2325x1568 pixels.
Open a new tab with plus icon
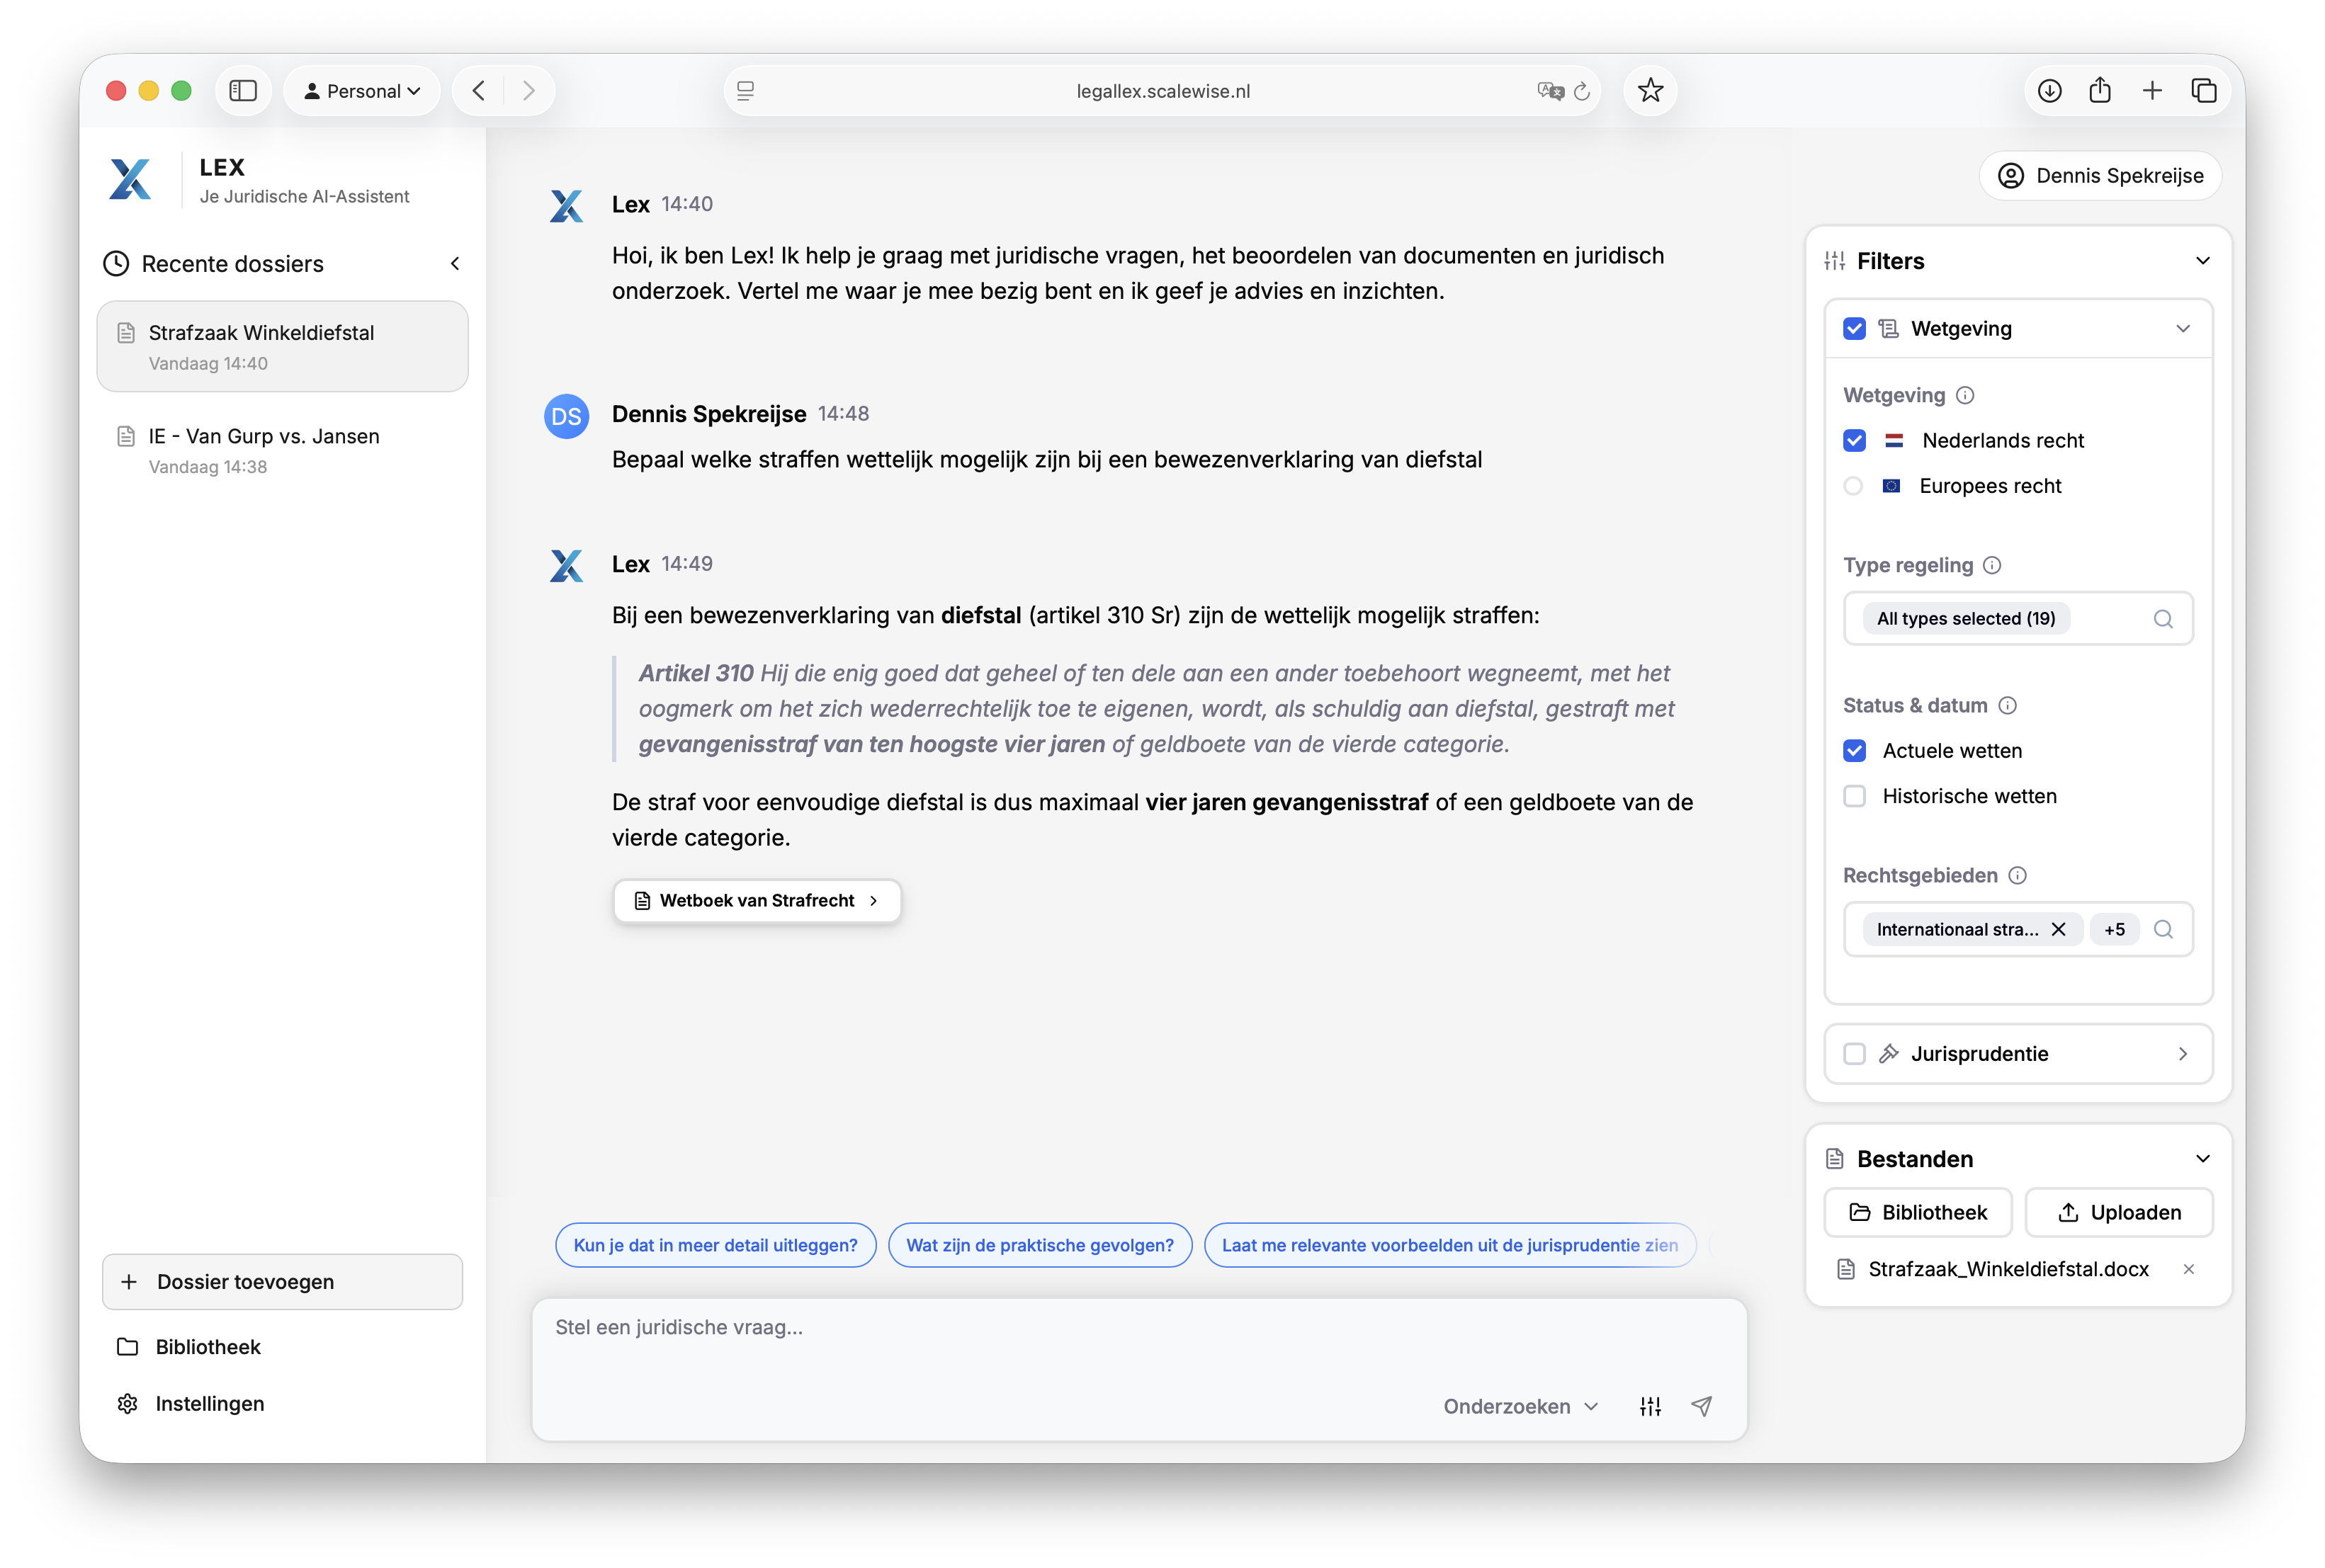2152,91
